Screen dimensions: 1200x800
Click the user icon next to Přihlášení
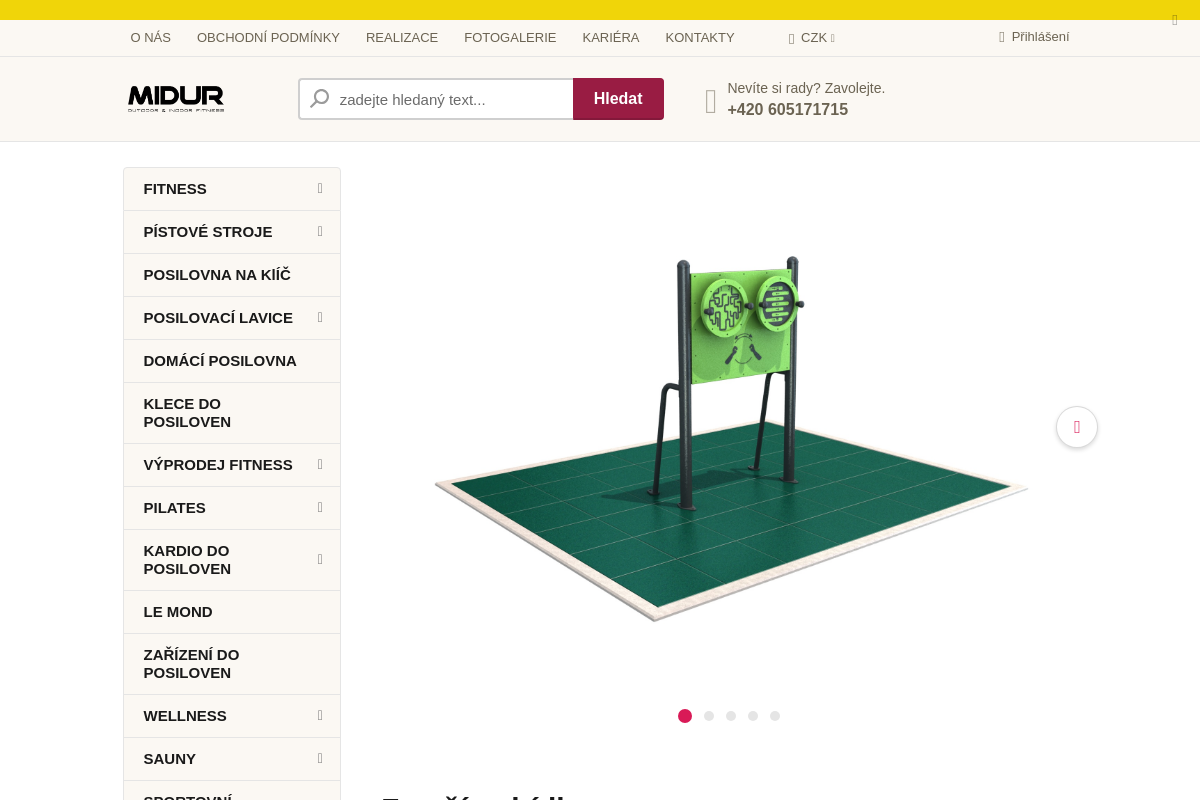click(x=1001, y=37)
